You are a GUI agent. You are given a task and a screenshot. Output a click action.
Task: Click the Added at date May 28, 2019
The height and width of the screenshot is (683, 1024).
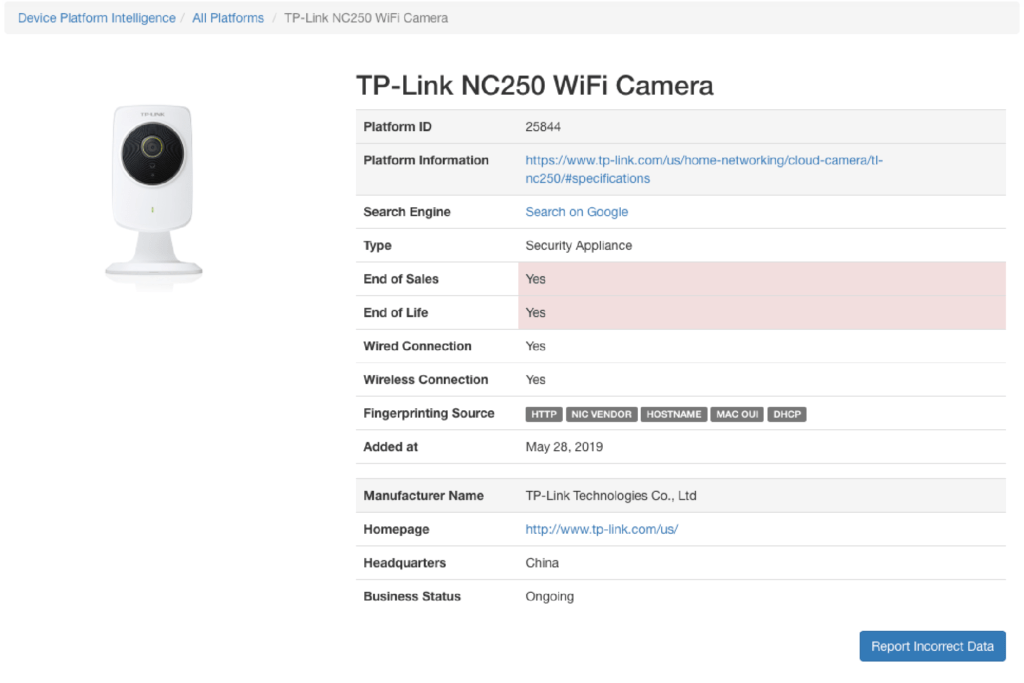(564, 447)
